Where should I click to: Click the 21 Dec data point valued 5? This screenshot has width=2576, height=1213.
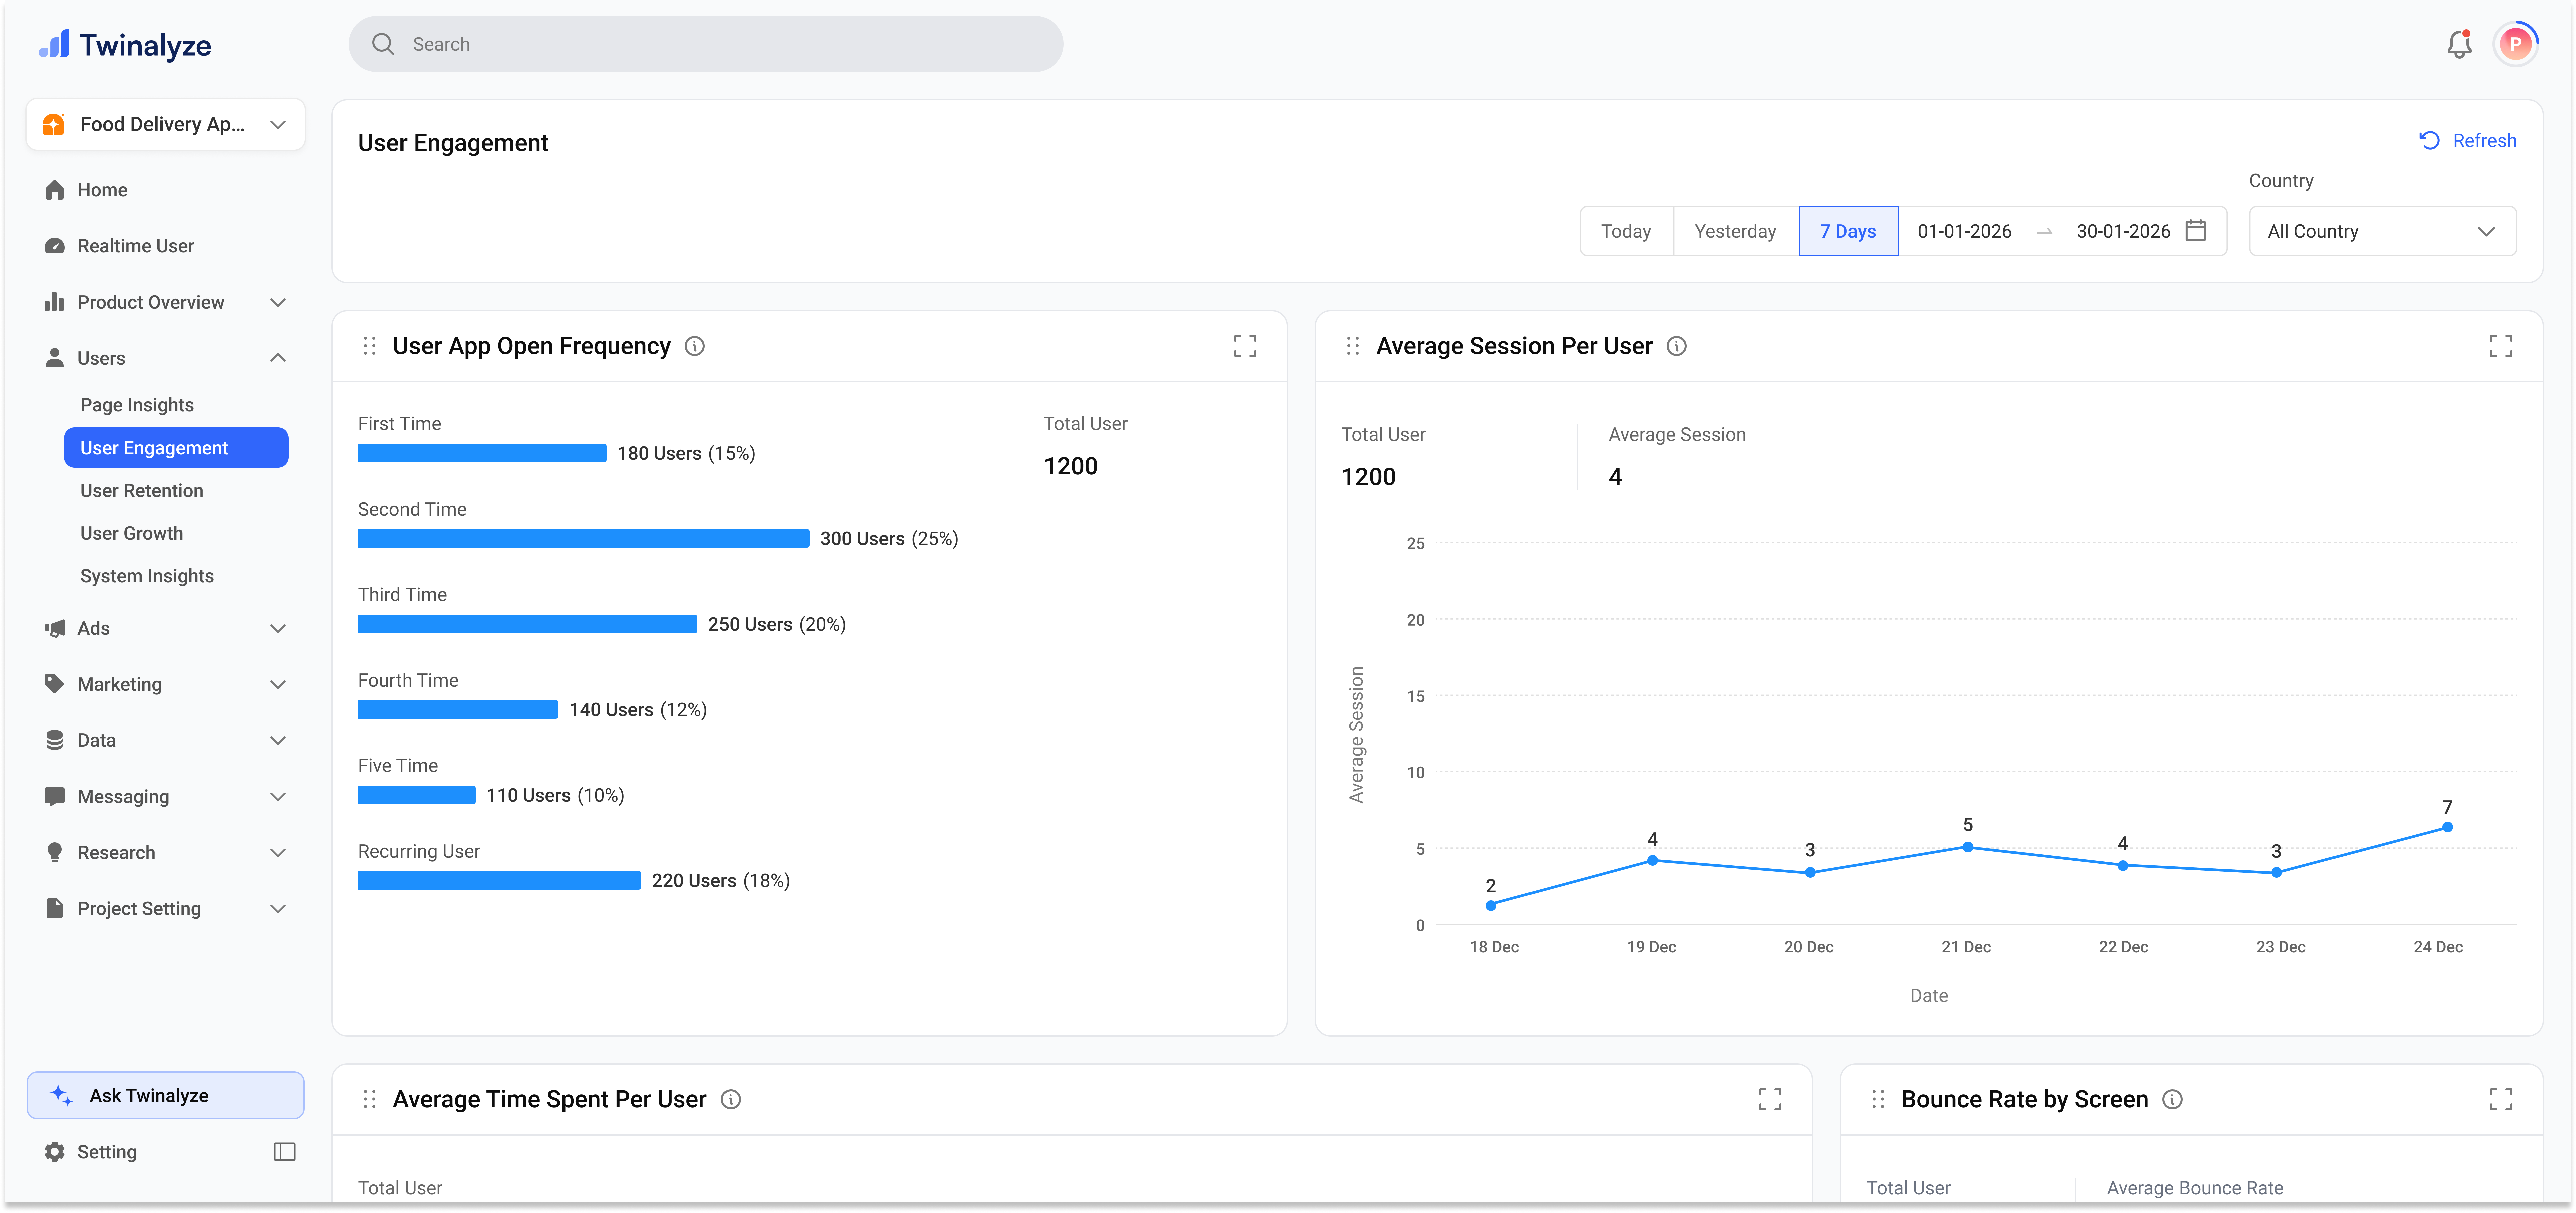click(x=1968, y=847)
